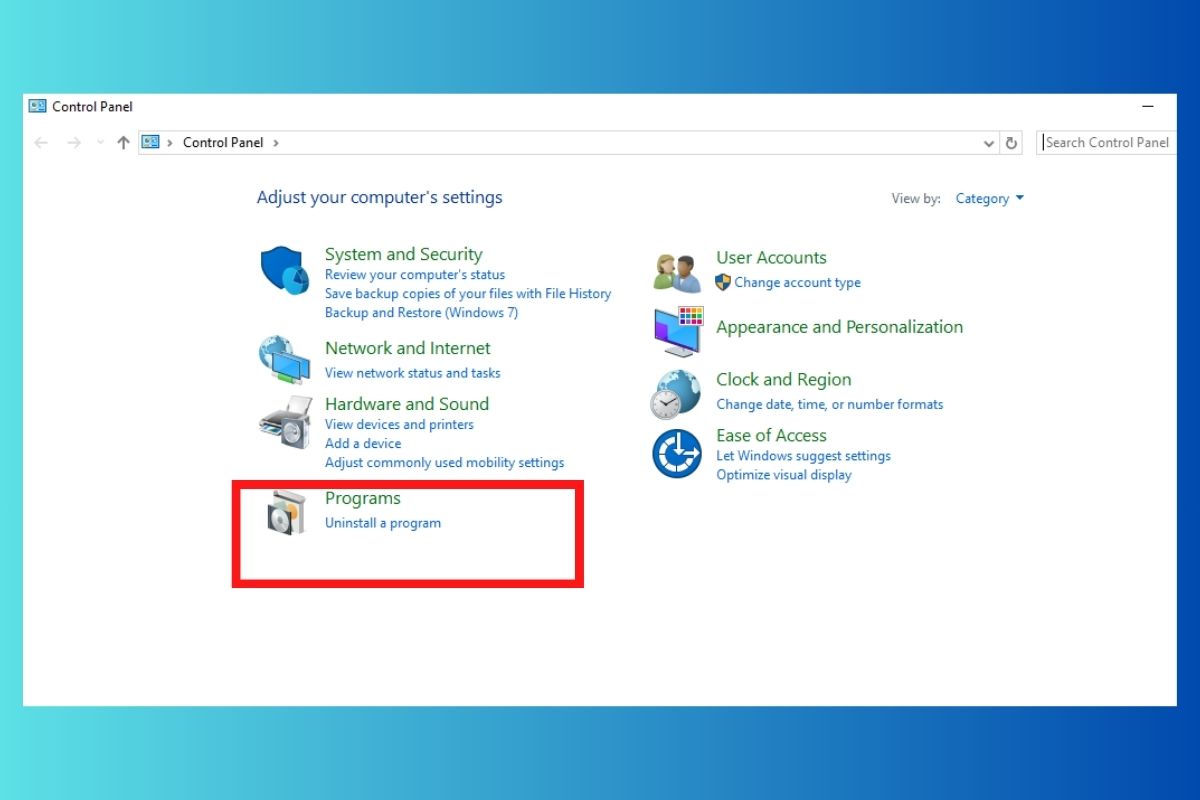Open the Programs category heading
The image size is (1200, 800).
[x=363, y=498]
